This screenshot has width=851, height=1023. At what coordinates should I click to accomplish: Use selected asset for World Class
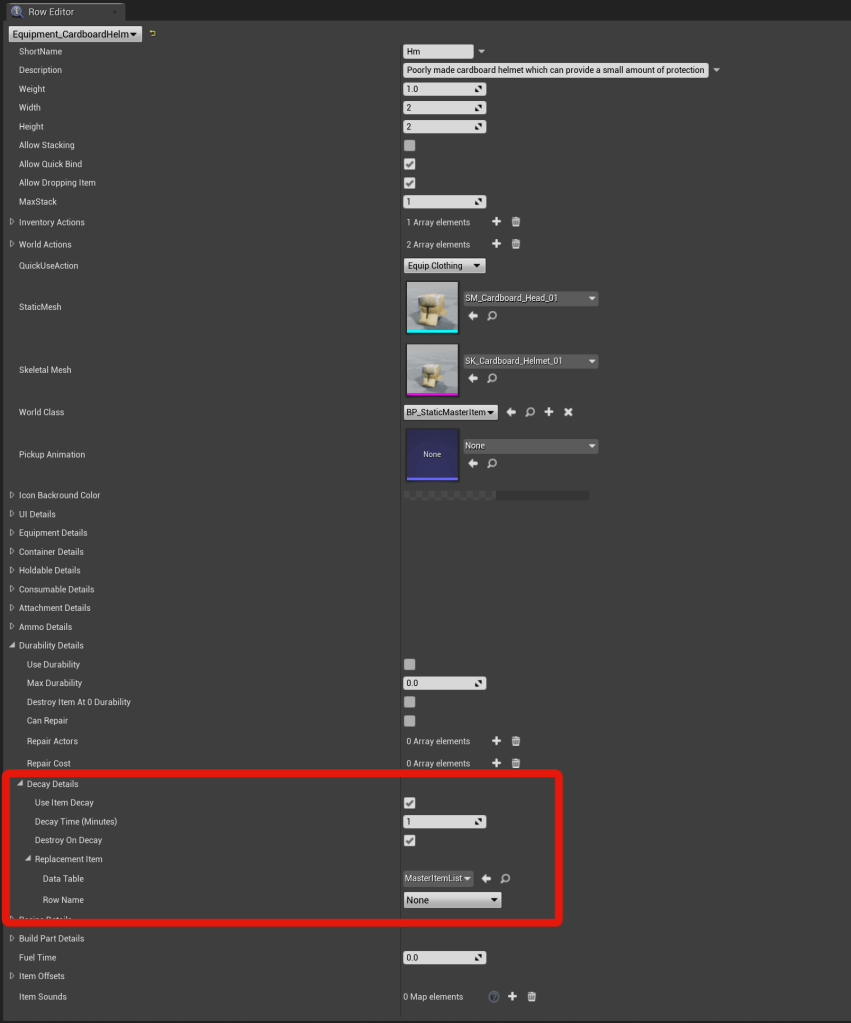click(511, 412)
